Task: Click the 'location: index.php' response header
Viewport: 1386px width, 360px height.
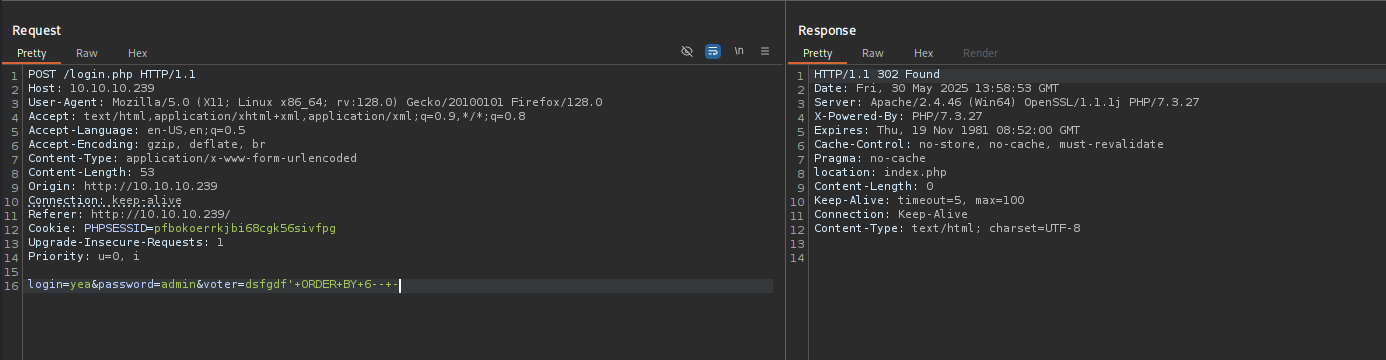Action: pyautogui.click(x=880, y=173)
